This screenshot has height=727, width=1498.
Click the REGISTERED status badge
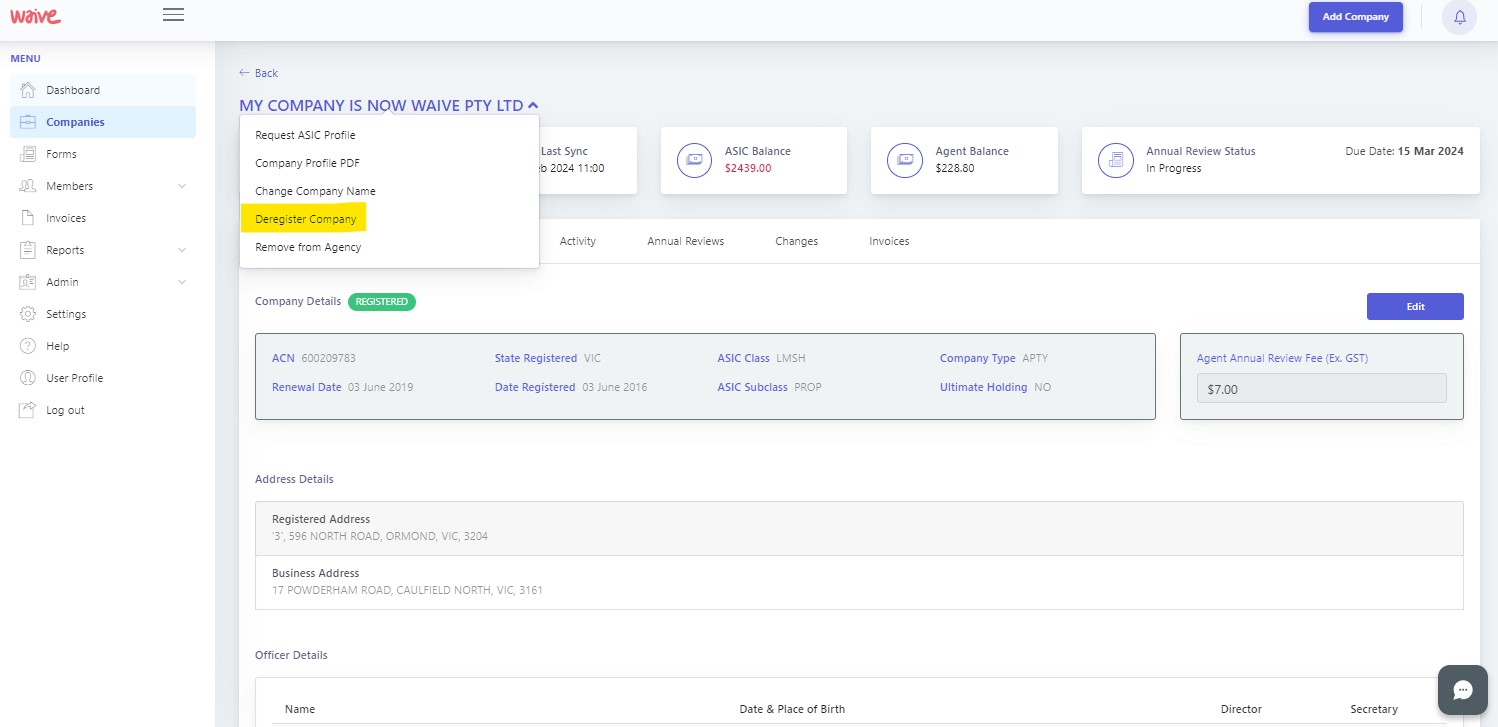[x=382, y=301]
